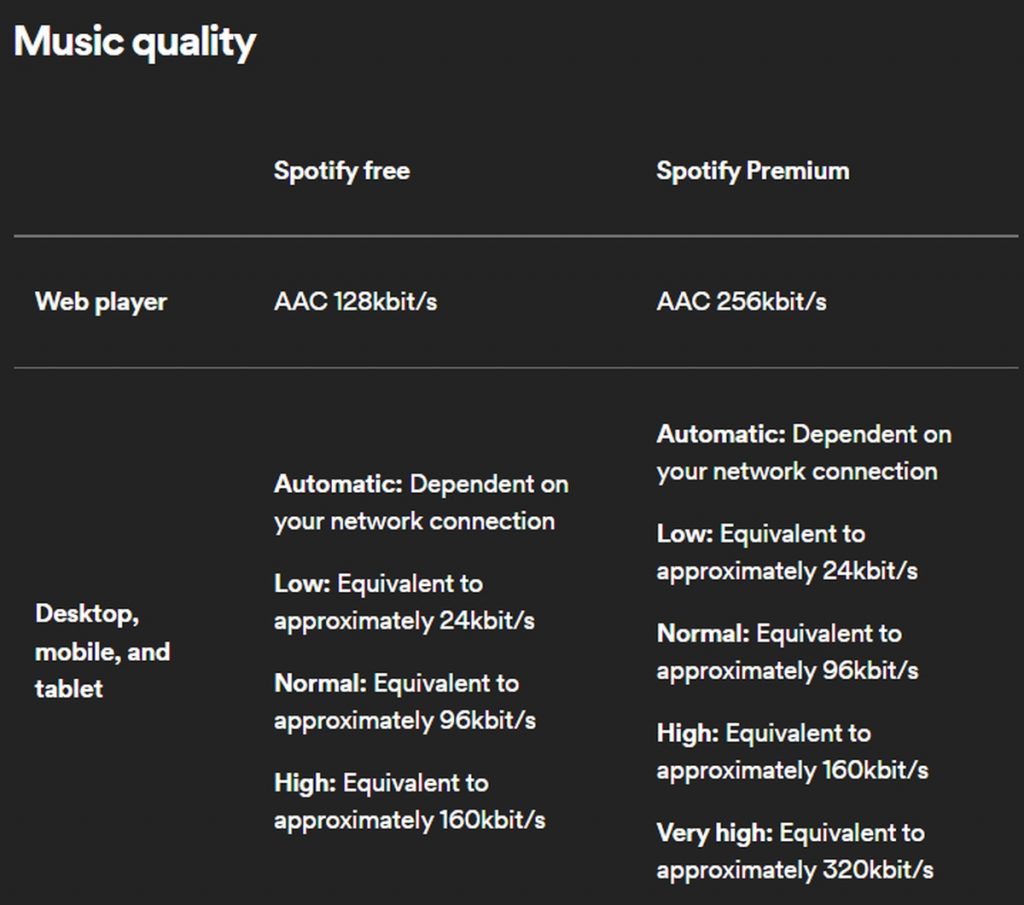Click Normal quality entry in Spotify Premium column
This screenshot has width=1024, height=905.
coord(787,652)
